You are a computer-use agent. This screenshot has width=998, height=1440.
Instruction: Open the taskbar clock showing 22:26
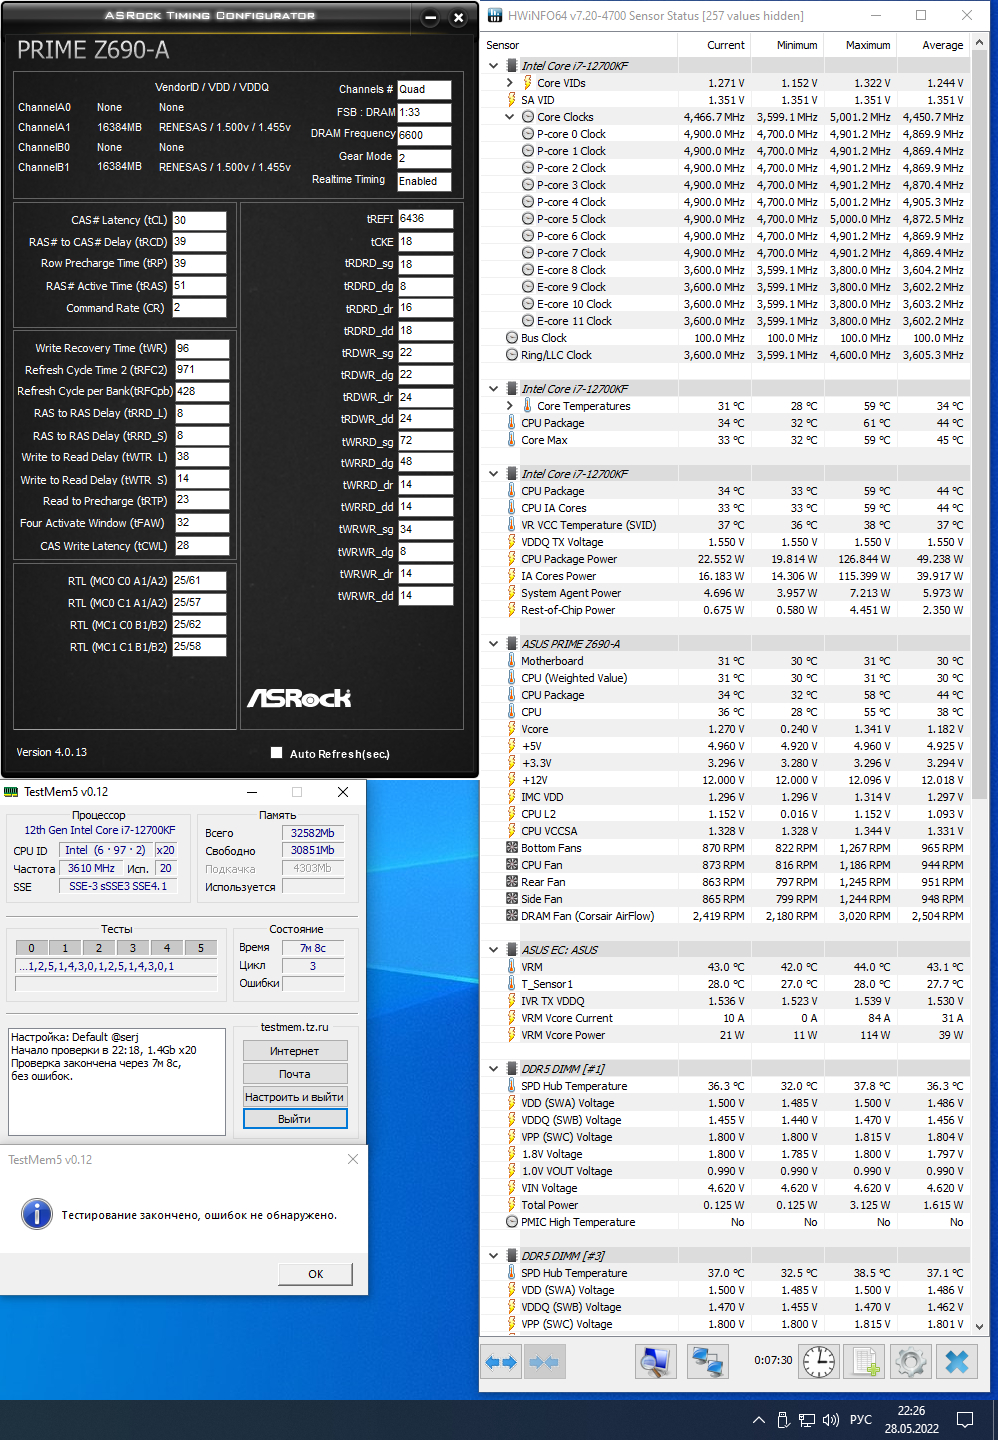pyautogui.click(x=911, y=1420)
